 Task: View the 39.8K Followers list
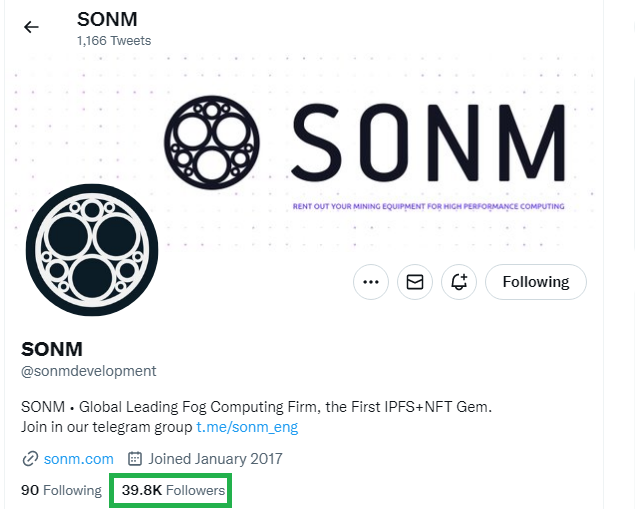(173, 490)
